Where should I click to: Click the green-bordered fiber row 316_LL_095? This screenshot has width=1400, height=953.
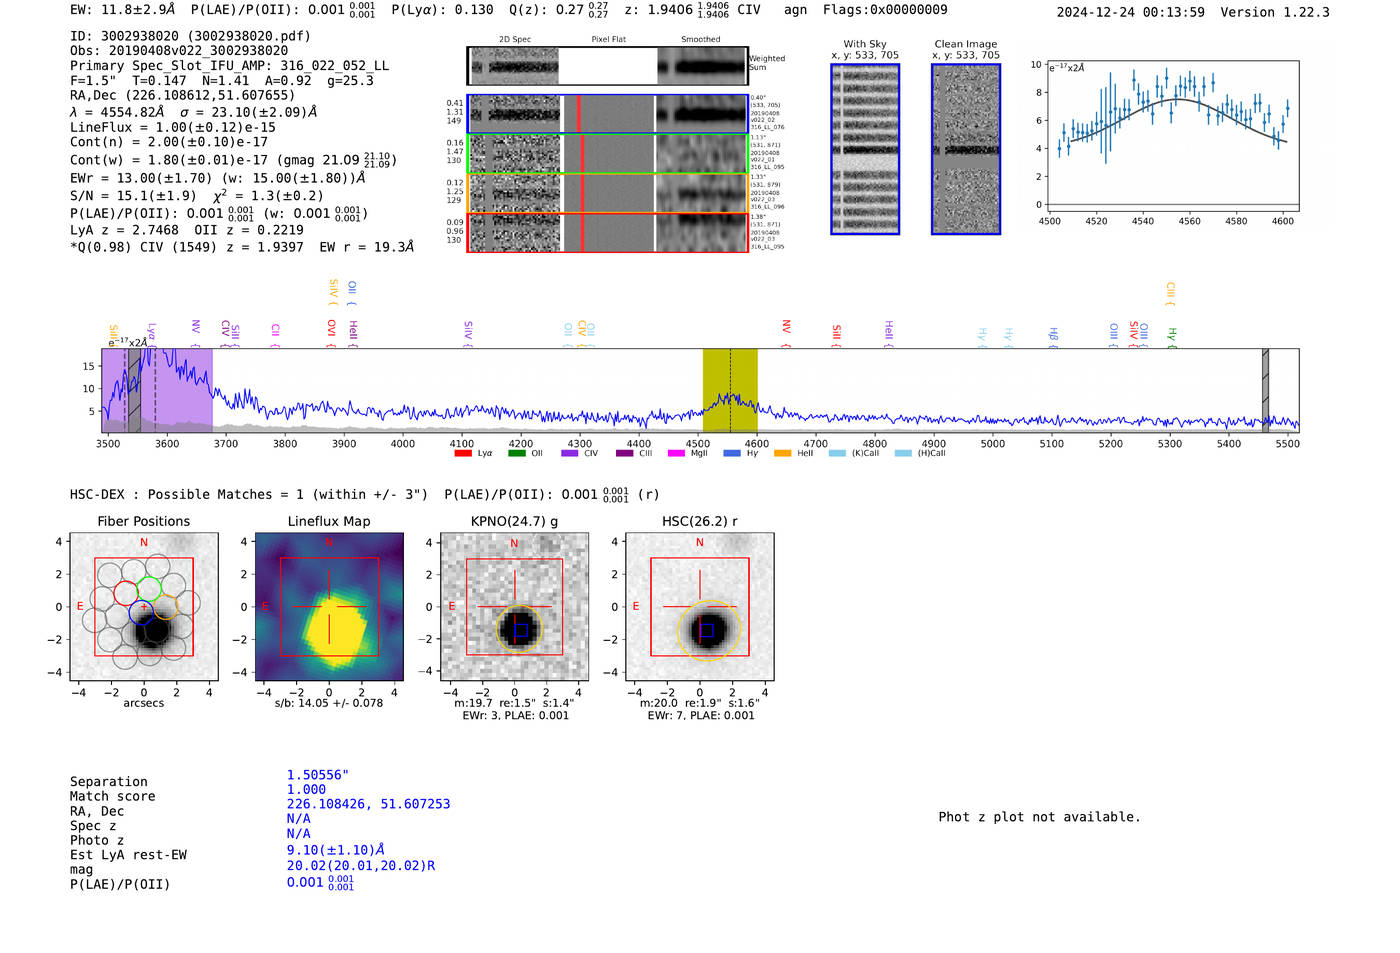coord(608,153)
